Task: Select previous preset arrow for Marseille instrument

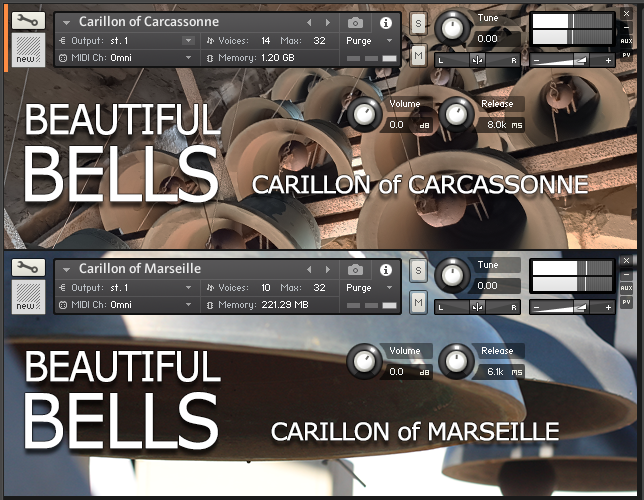Action: point(309,269)
